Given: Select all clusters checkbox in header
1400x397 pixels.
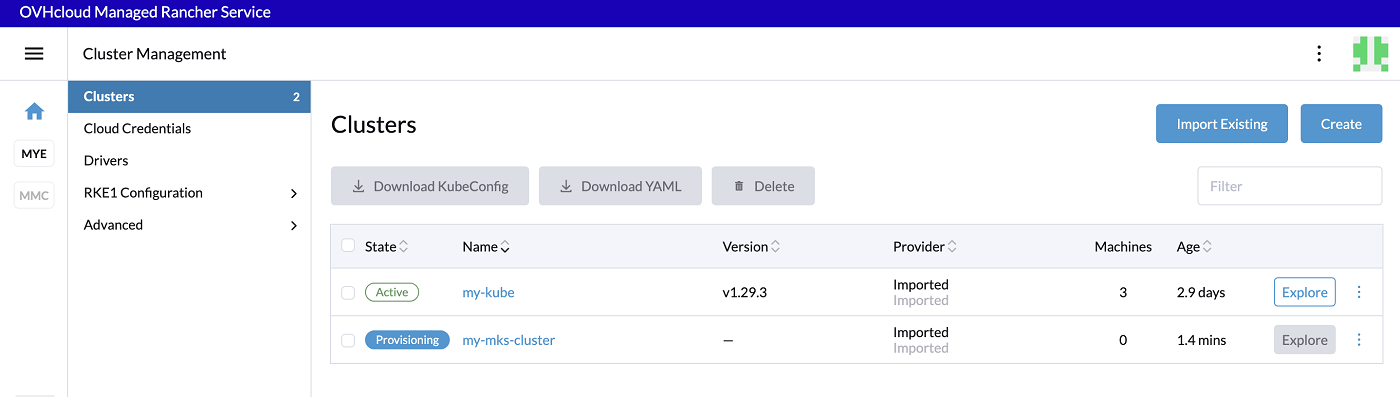Looking at the screenshot, I should [348, 246].
